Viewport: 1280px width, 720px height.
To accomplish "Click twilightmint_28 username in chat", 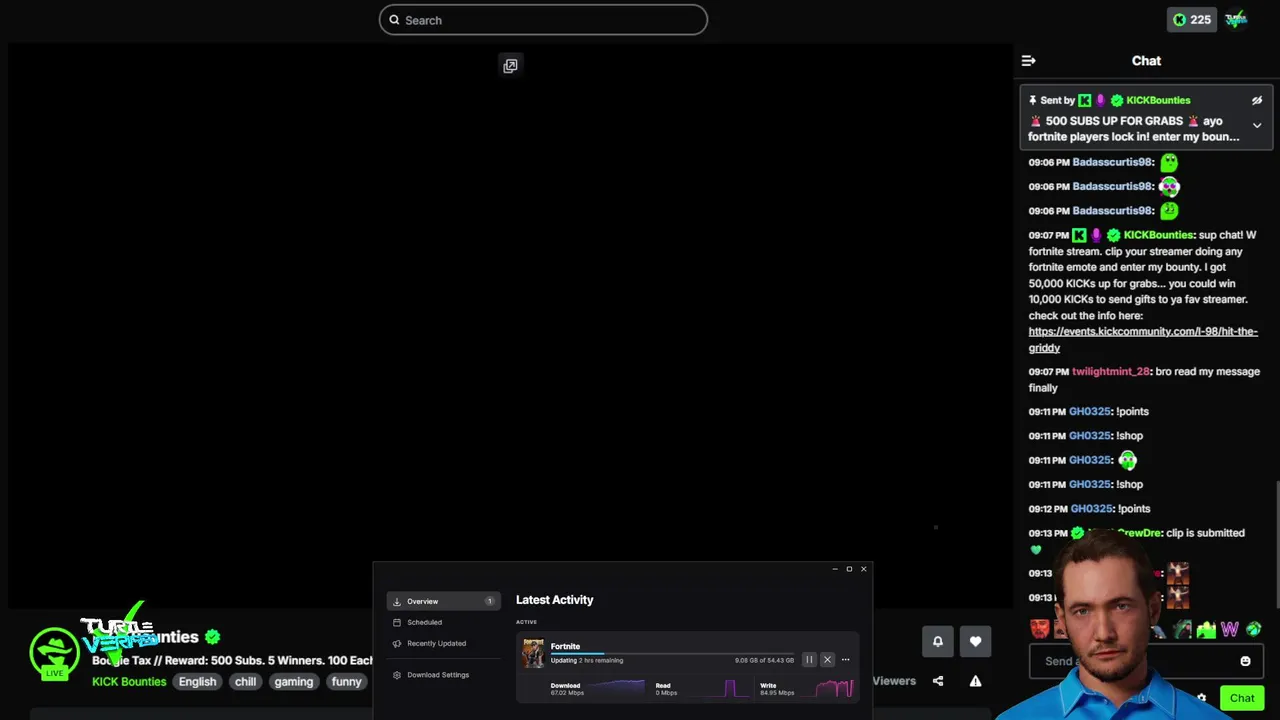I will [1111, 371].
